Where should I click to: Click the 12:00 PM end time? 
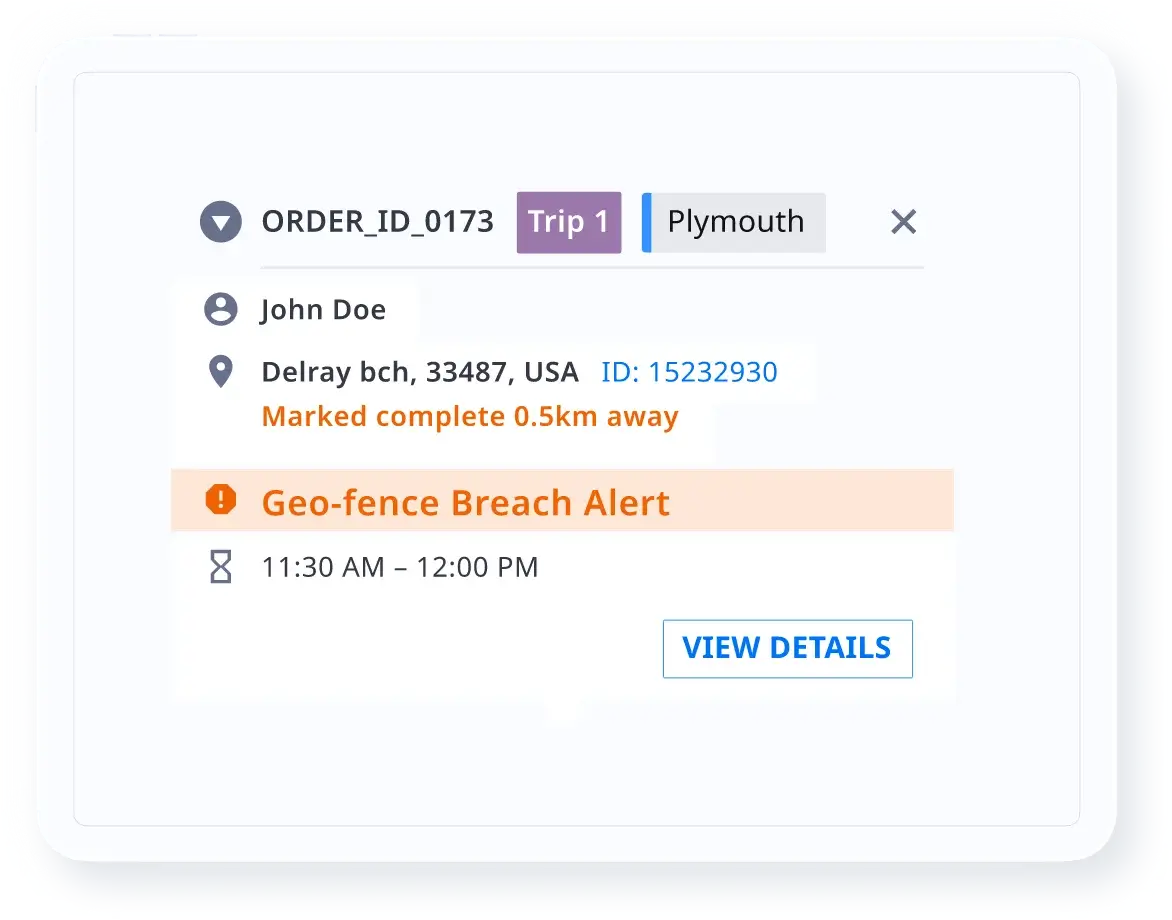click(477, 568)
